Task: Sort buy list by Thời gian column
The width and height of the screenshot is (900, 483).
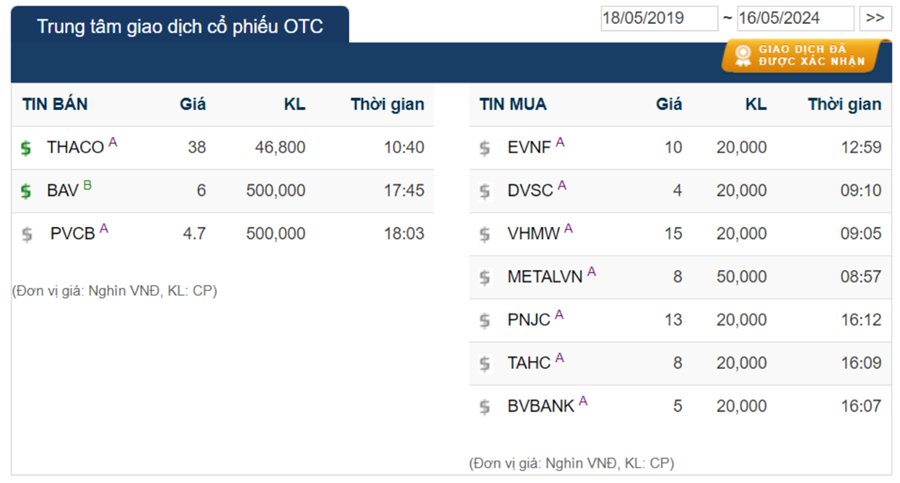Action: pos(844,104)
